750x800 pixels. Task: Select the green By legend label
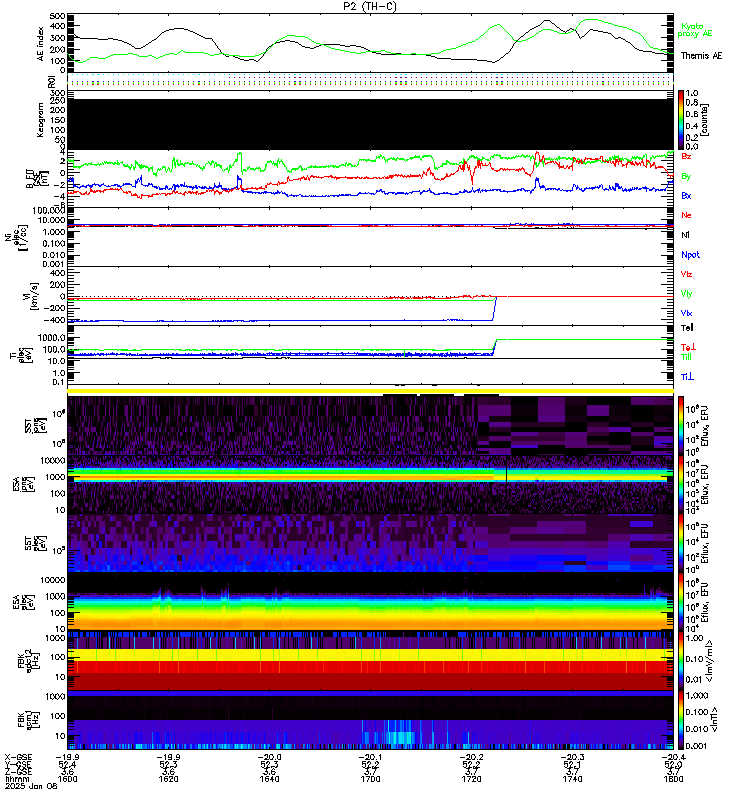tap(686, 177)
